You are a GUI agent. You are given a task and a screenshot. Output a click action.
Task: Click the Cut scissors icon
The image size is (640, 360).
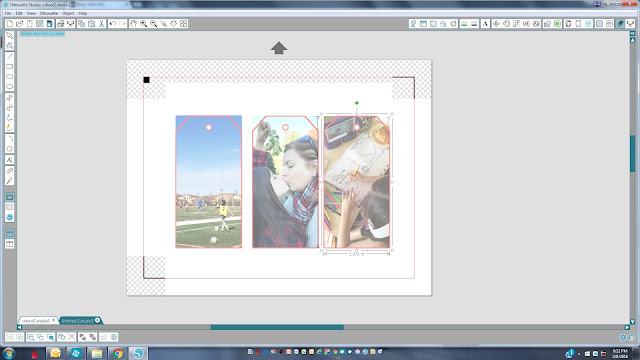point(102,24)
